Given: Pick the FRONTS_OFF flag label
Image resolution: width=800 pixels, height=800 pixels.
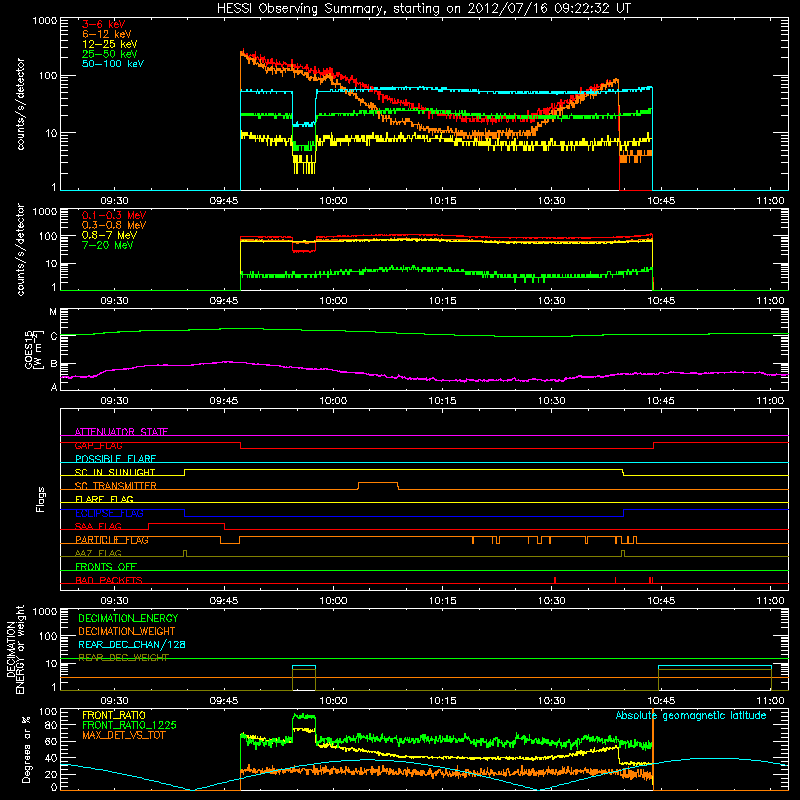Looking at the screenshot, I should (106, 567).
